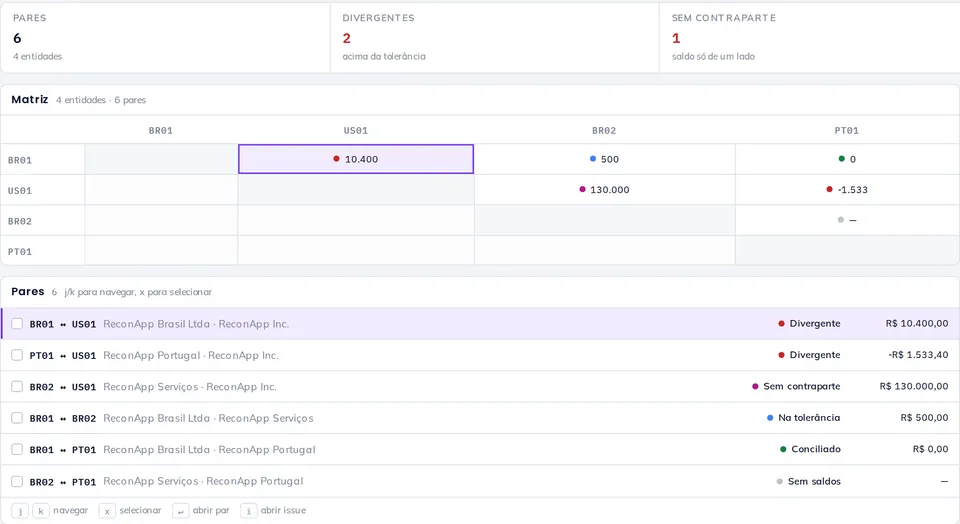The width and height of the screenshot is (960, 524).
Task: Tick the PT01 ↔ US01 pair checkbox
Action: (17, 355)
